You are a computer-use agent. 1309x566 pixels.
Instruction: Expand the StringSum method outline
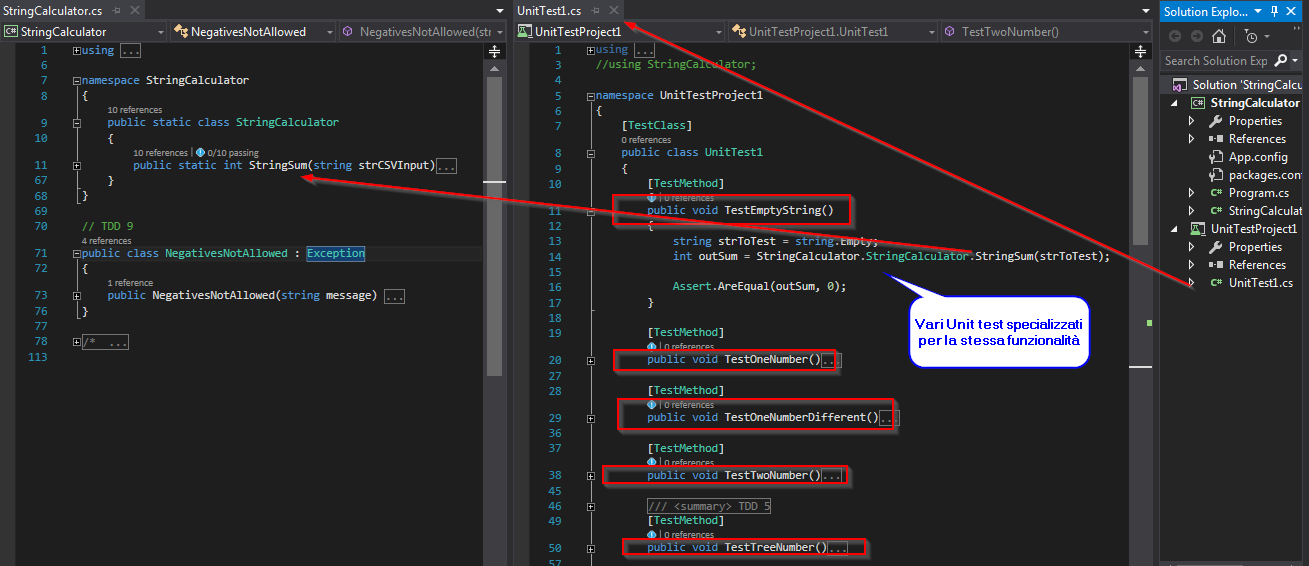(77, 165)
